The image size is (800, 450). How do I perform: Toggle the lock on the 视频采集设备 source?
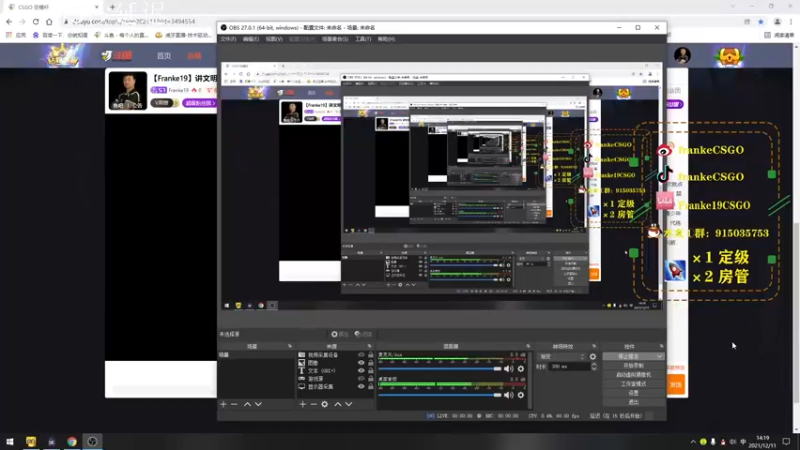[x=370, y=355]
